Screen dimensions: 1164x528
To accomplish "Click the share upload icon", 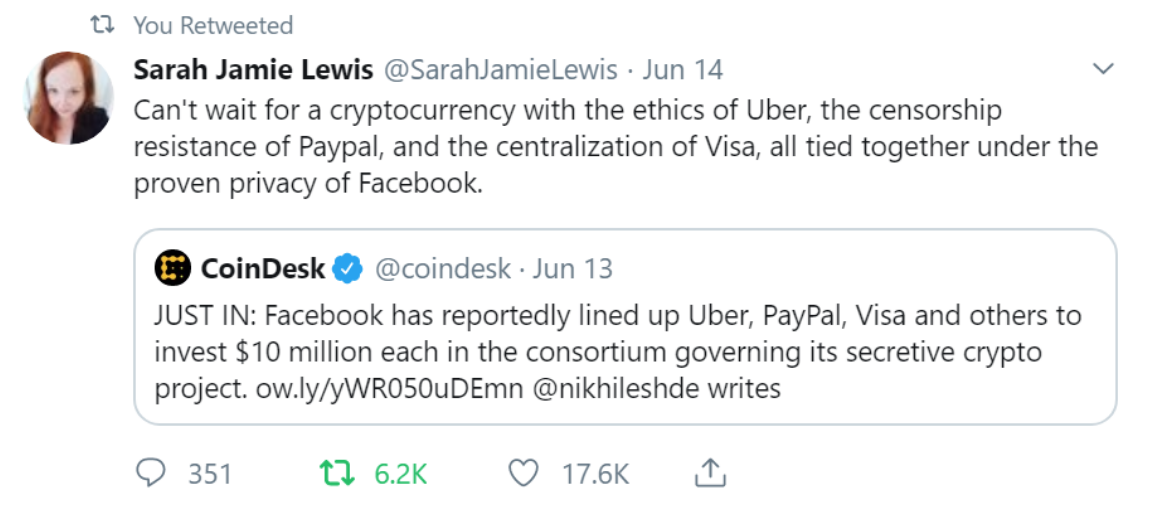I will pos(708,473).
